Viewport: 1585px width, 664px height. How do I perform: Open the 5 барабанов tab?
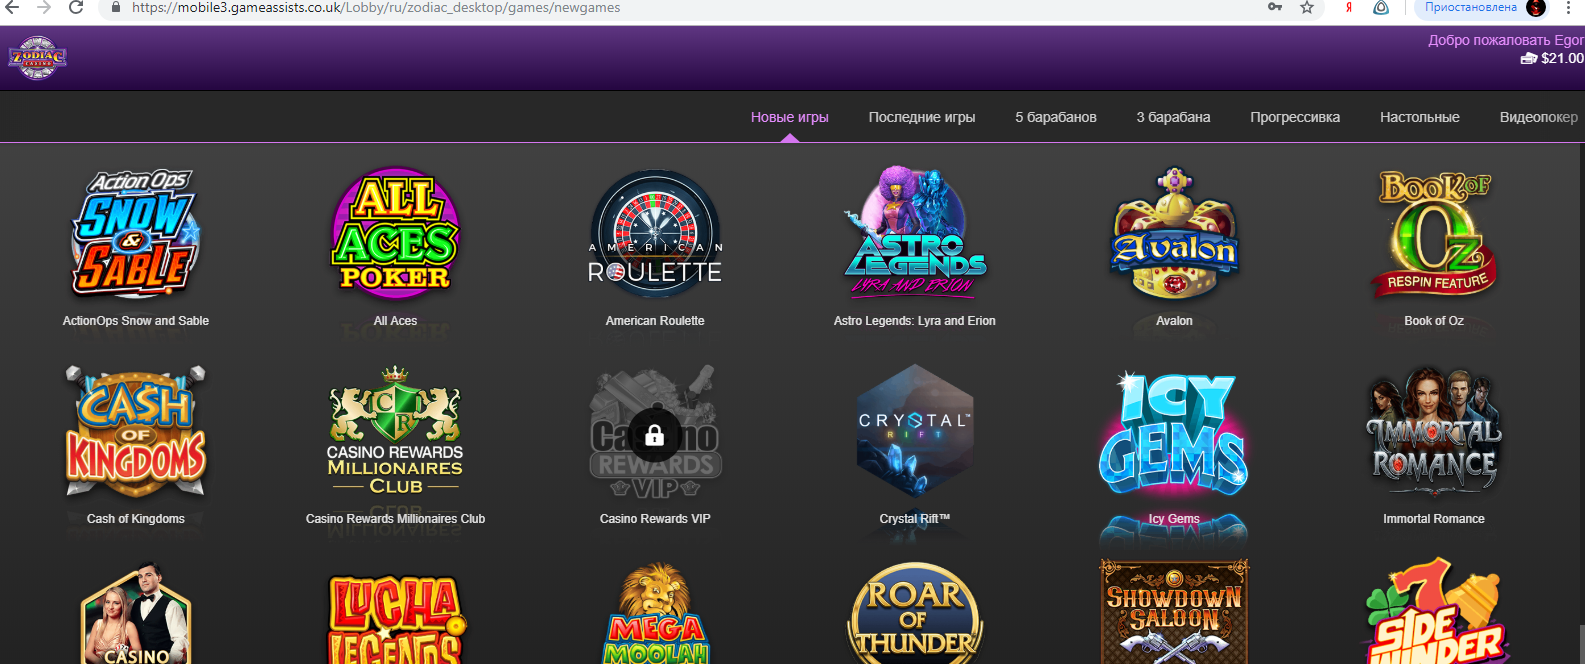1056,117
